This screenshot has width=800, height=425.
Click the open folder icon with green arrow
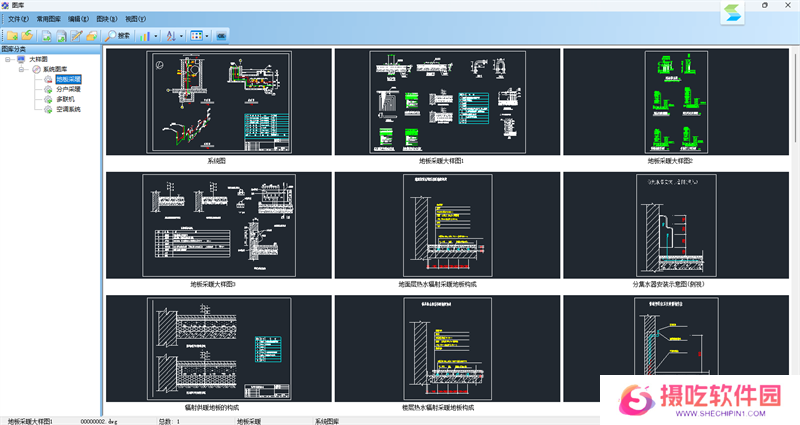click(27, 36)
